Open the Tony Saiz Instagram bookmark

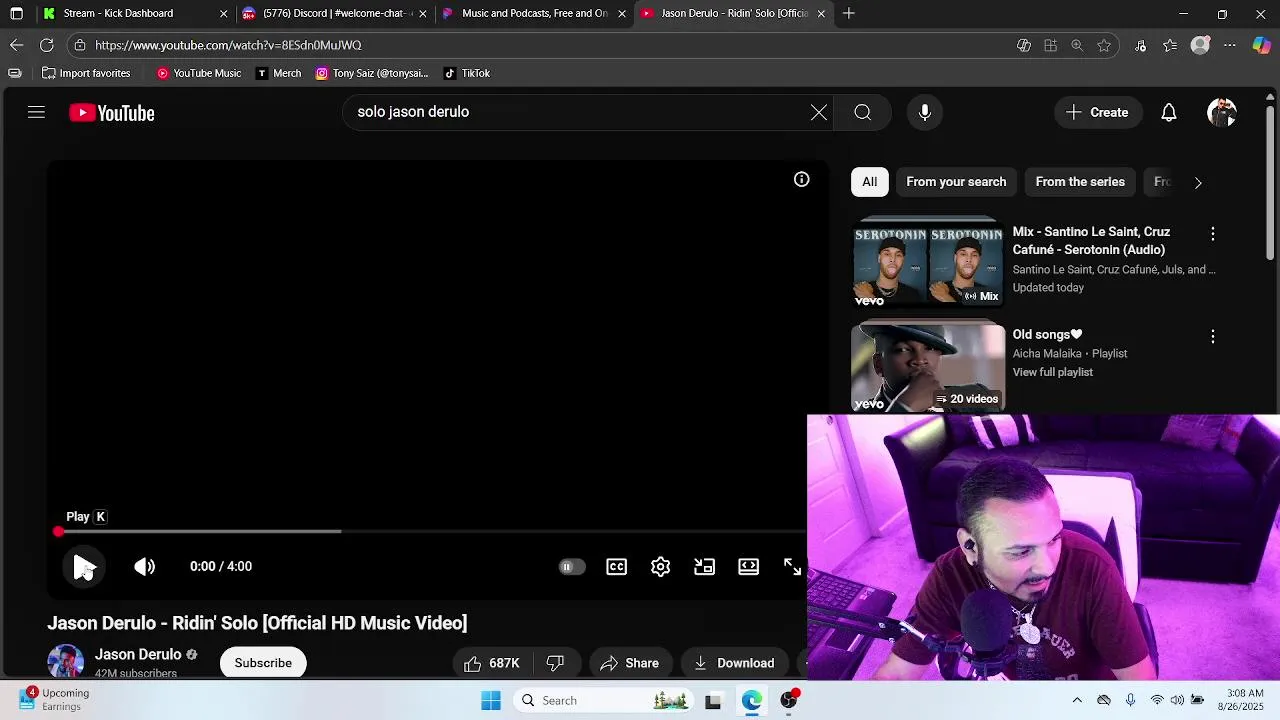371,73
